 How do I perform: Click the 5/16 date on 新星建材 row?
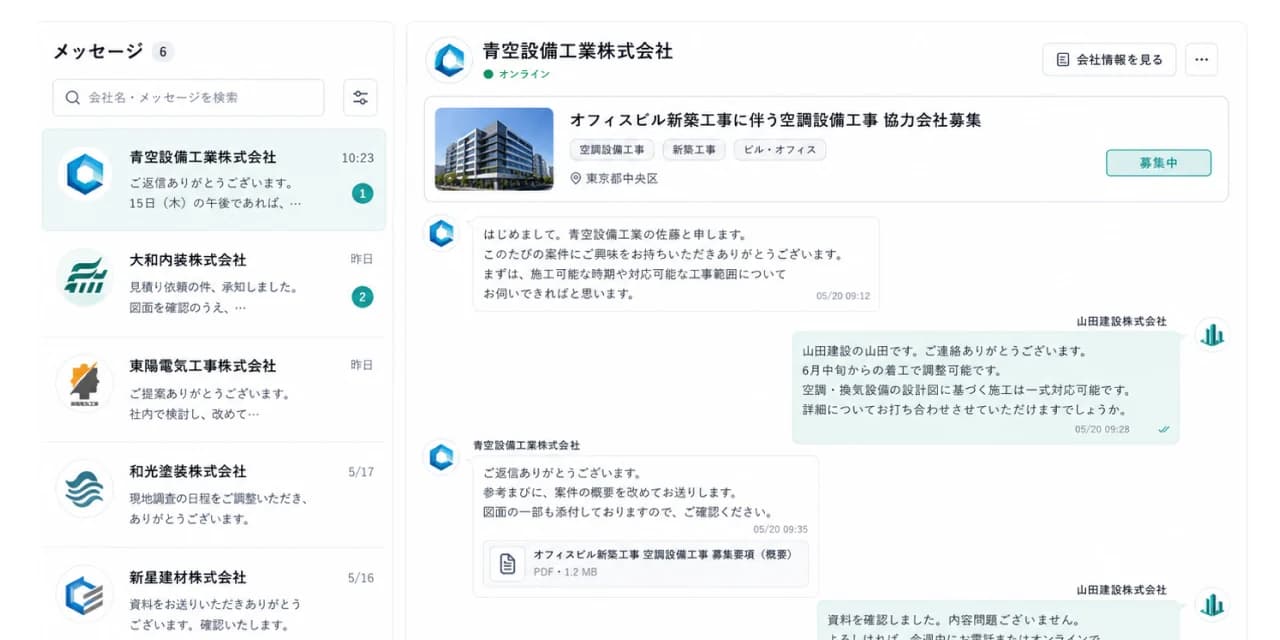[361, 577]
